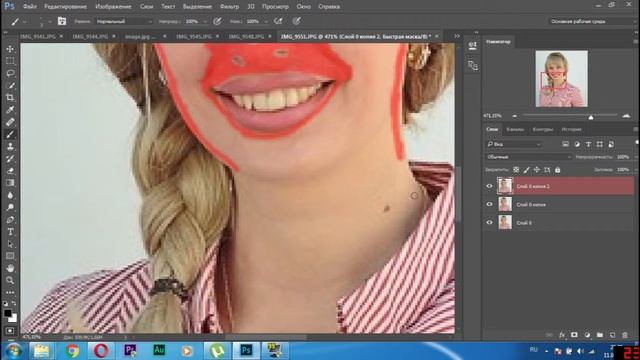640x360 pixels.
Task: Select the Quick Selection tool
Action: point(10,85)
